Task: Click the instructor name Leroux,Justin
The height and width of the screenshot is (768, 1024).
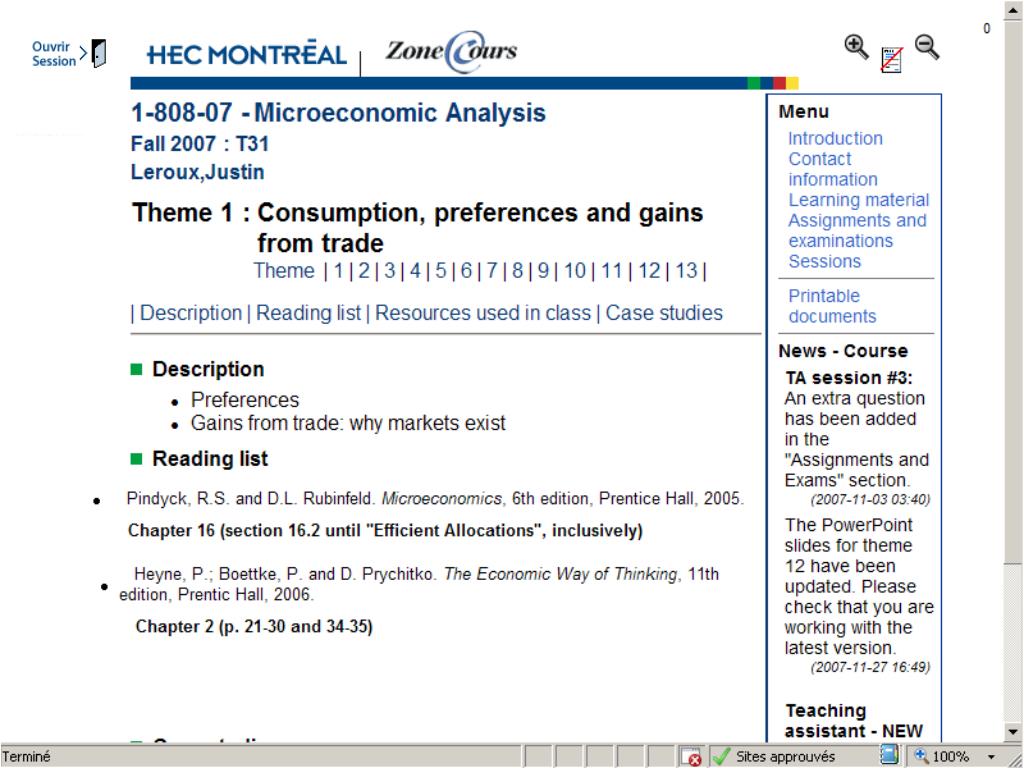Action: coord(198,172)
